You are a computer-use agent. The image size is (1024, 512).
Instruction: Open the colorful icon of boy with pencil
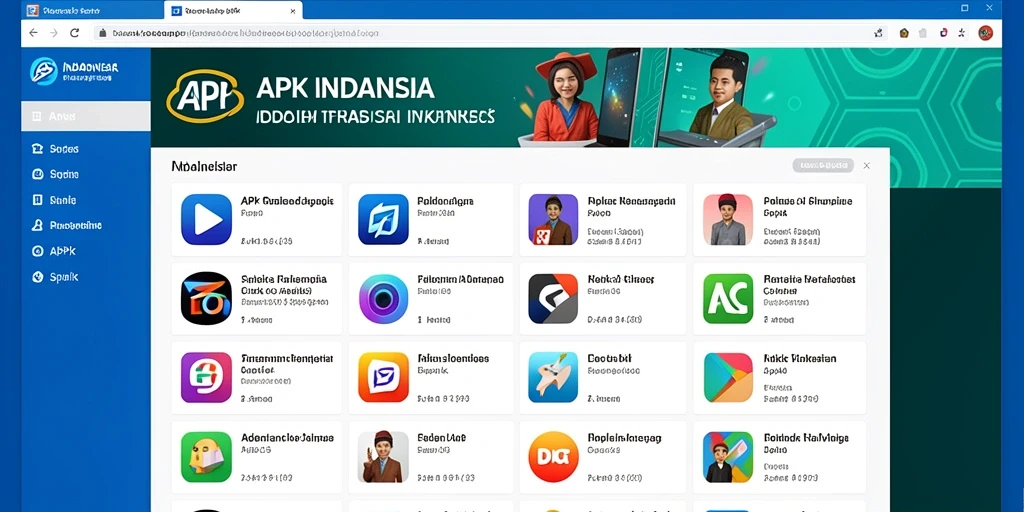pos(728,456)
